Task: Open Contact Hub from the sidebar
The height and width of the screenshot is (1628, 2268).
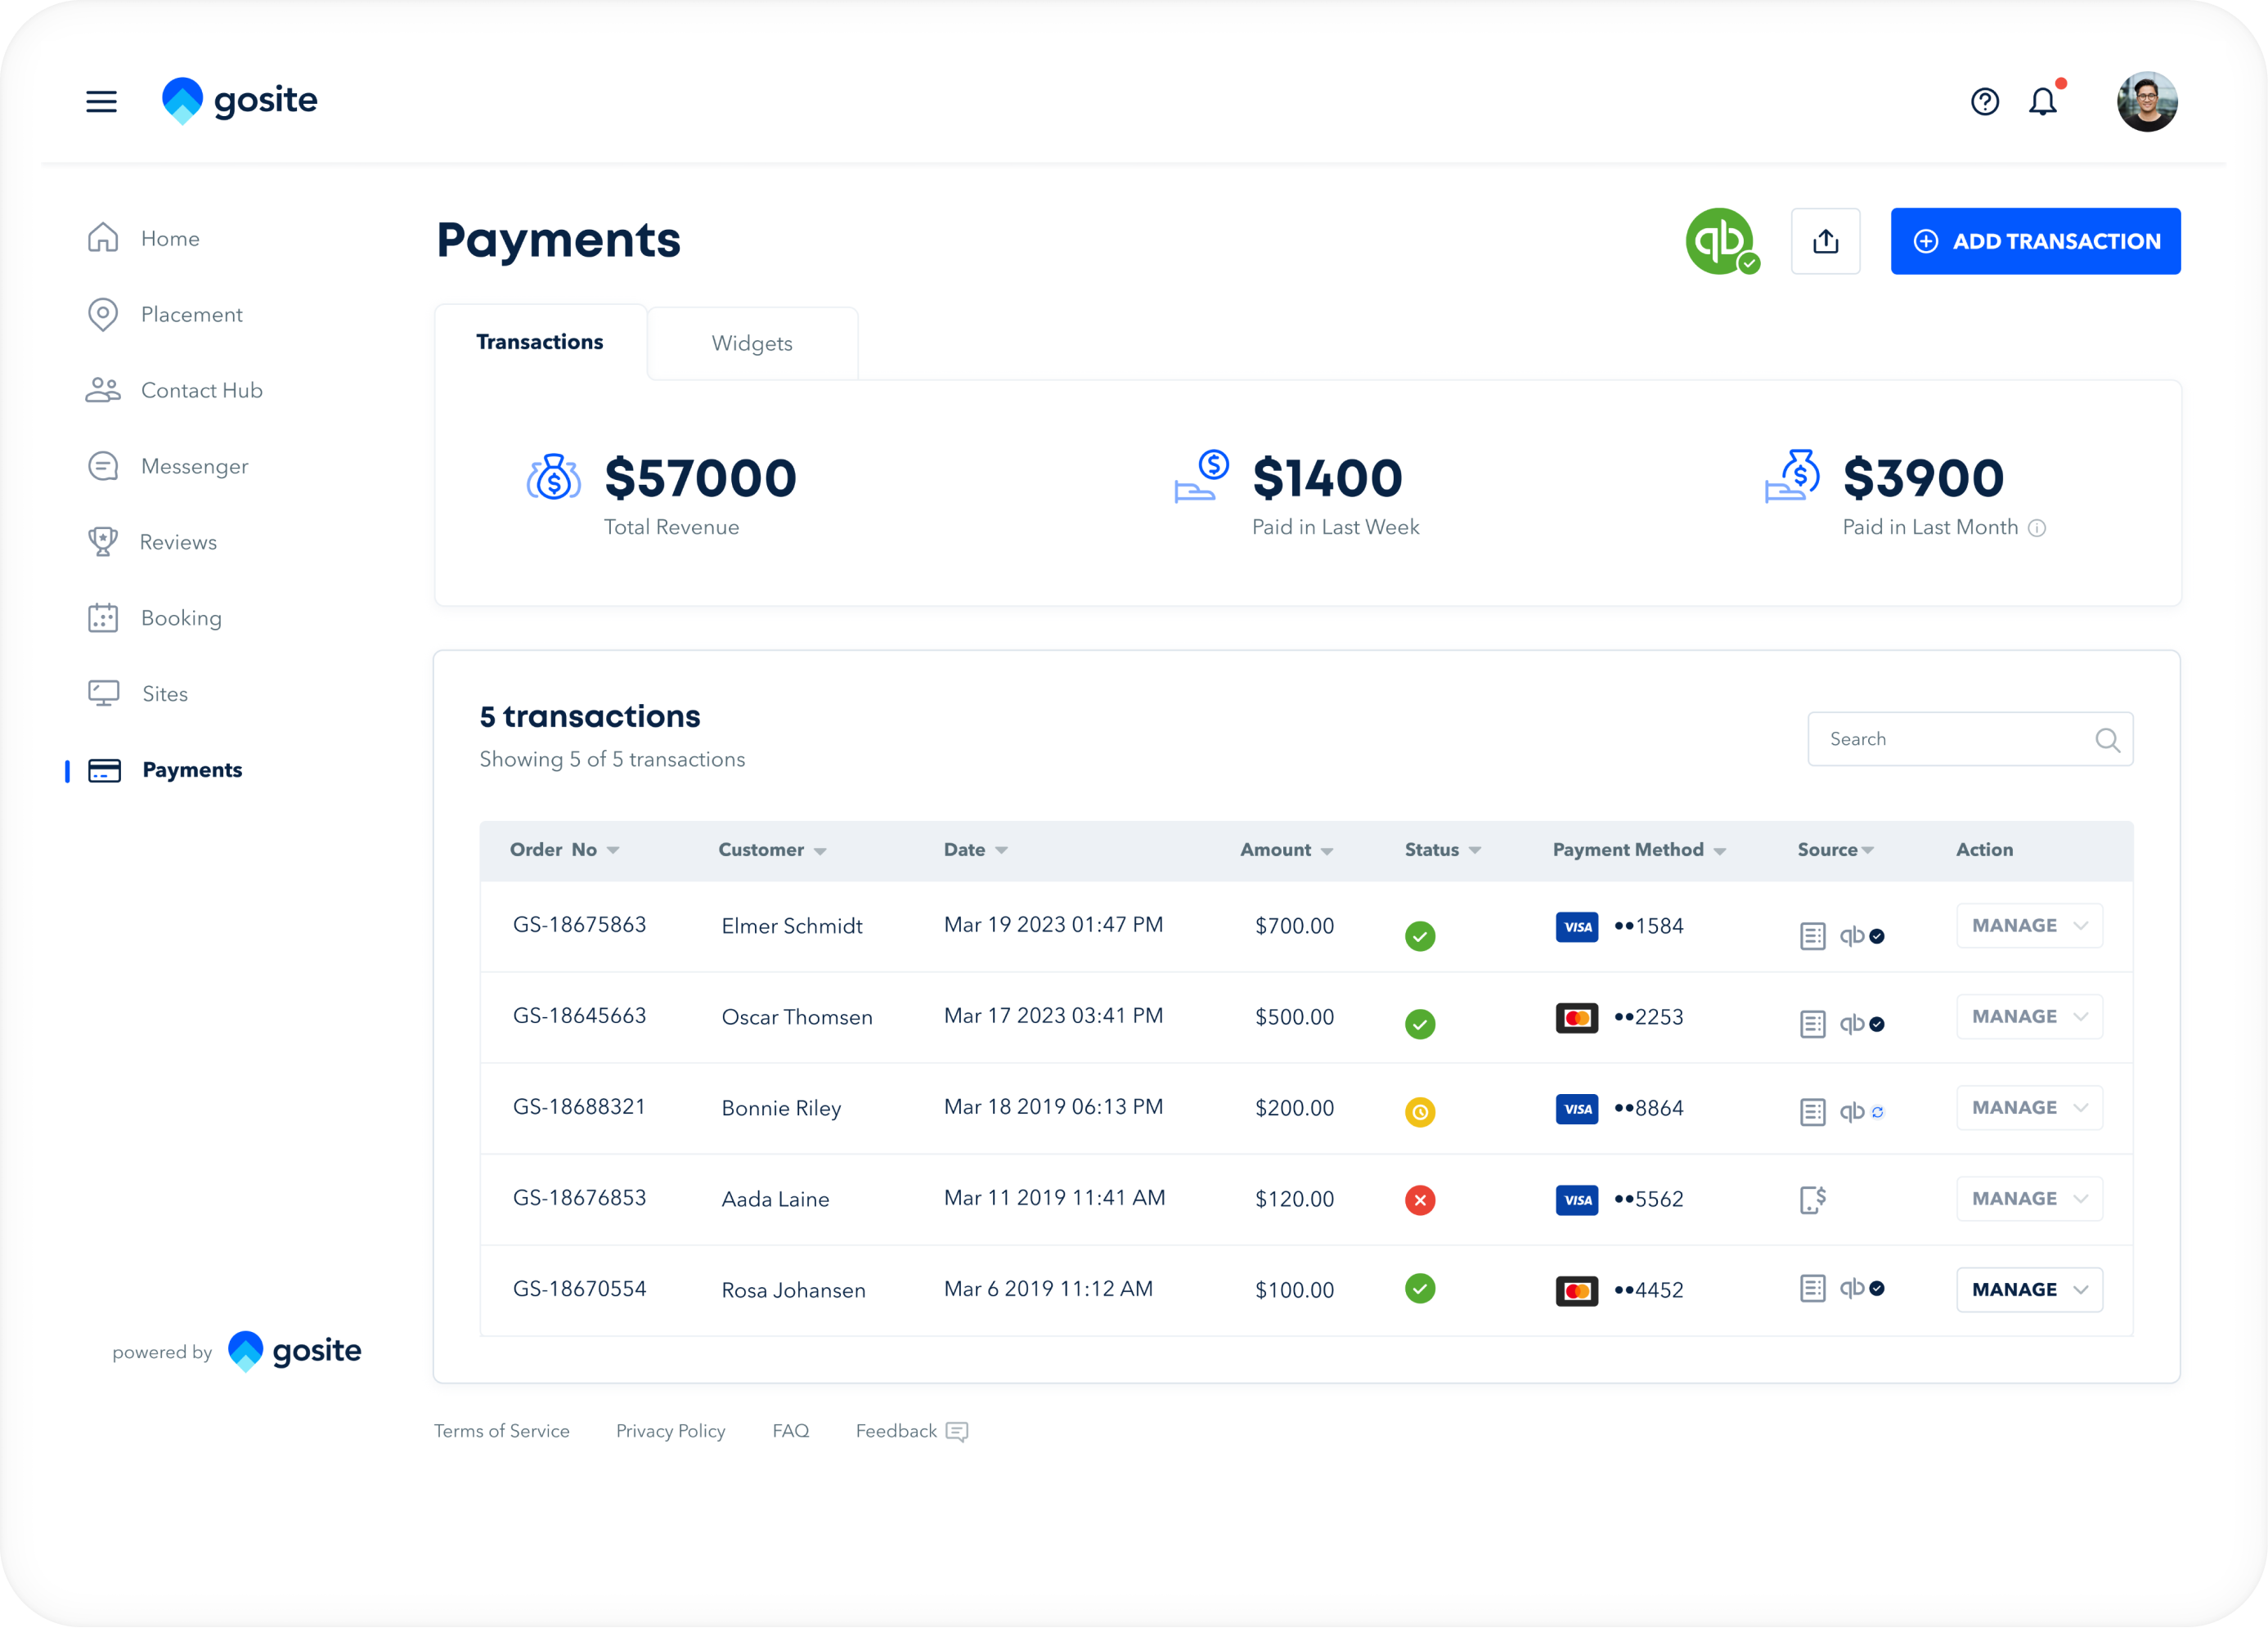Action: click(x=201, y=390)
